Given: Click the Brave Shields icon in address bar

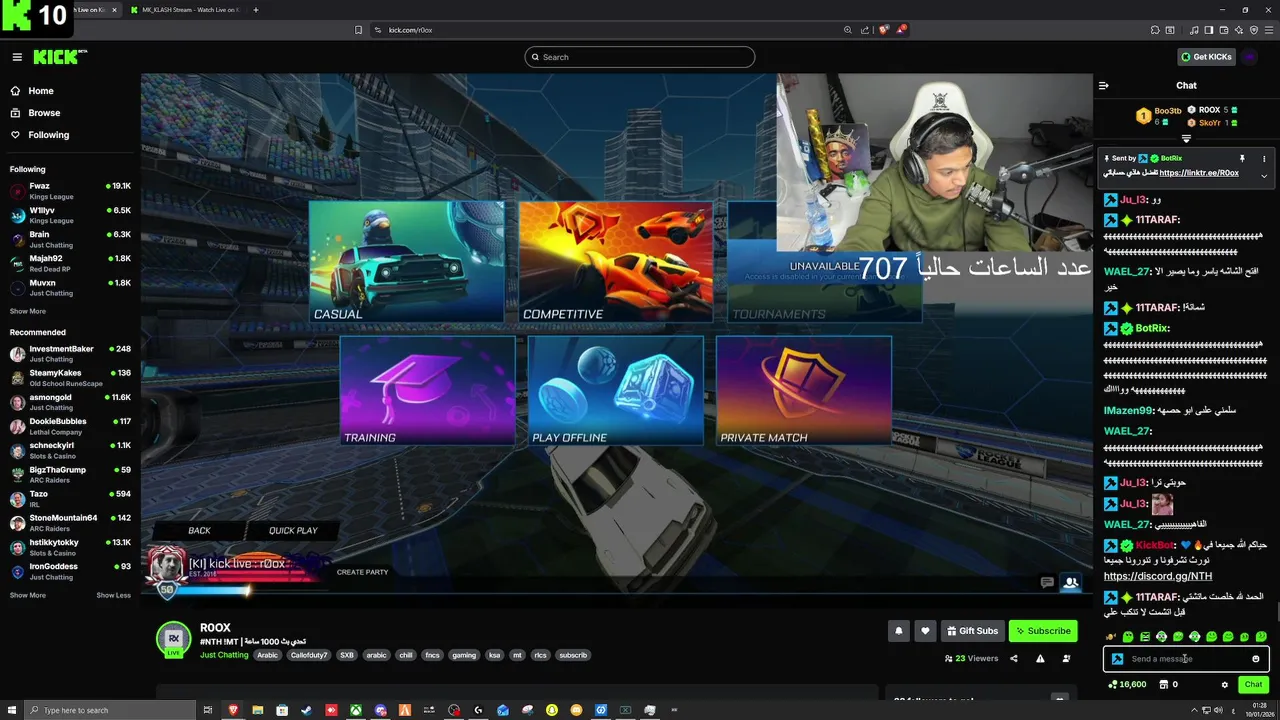Looking at the screenshot, I should click(x=884, y=30).
